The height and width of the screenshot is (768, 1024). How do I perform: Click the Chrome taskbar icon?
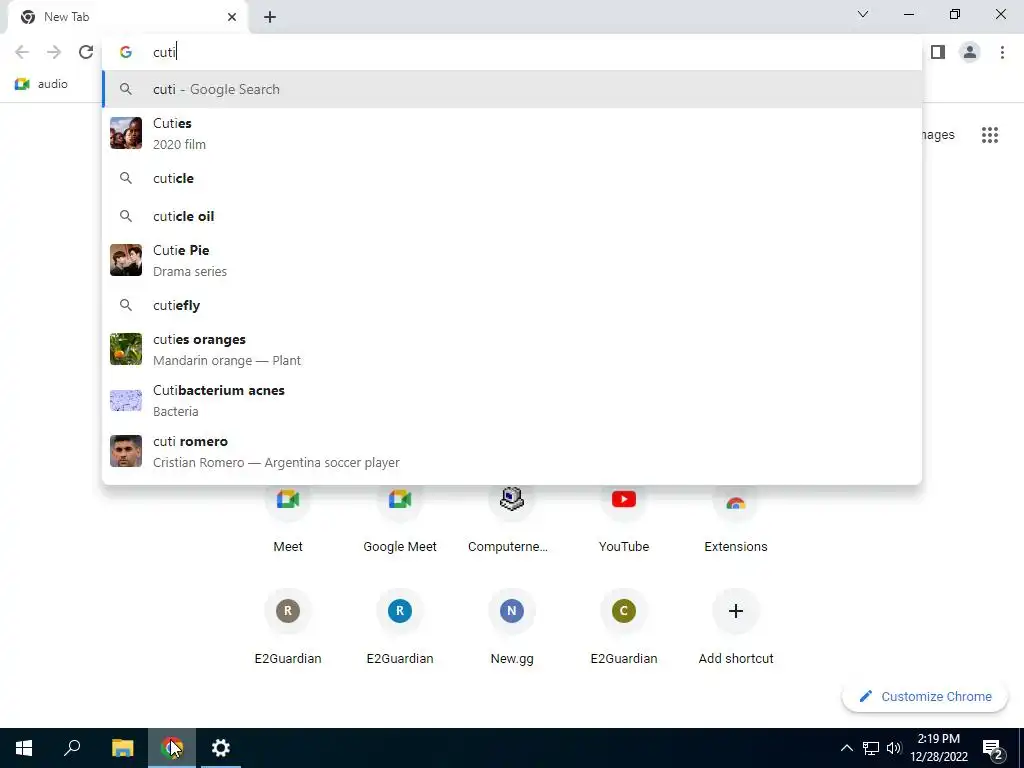(x=172, y=748)
